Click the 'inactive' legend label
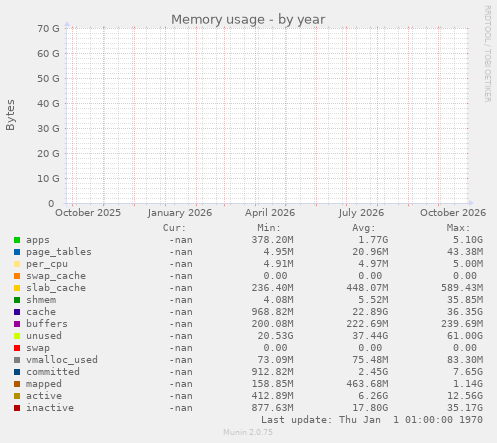The width and height of the screenshot is (497, 443). pos(50,408)
